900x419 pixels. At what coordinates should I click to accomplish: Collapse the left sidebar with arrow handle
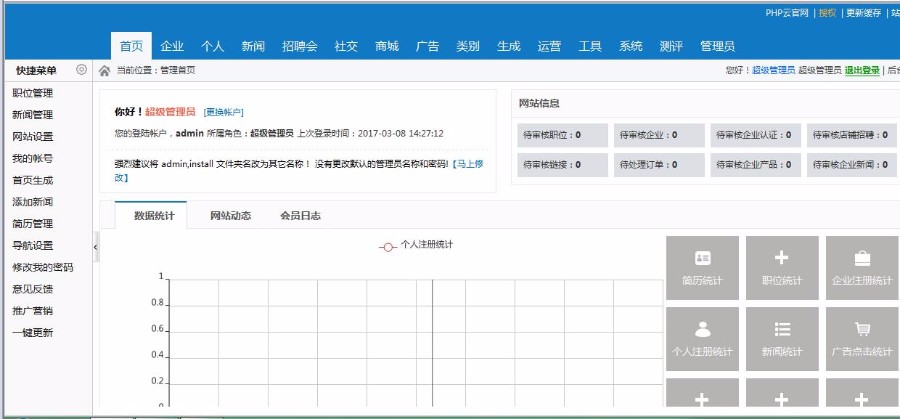[96, 247]
